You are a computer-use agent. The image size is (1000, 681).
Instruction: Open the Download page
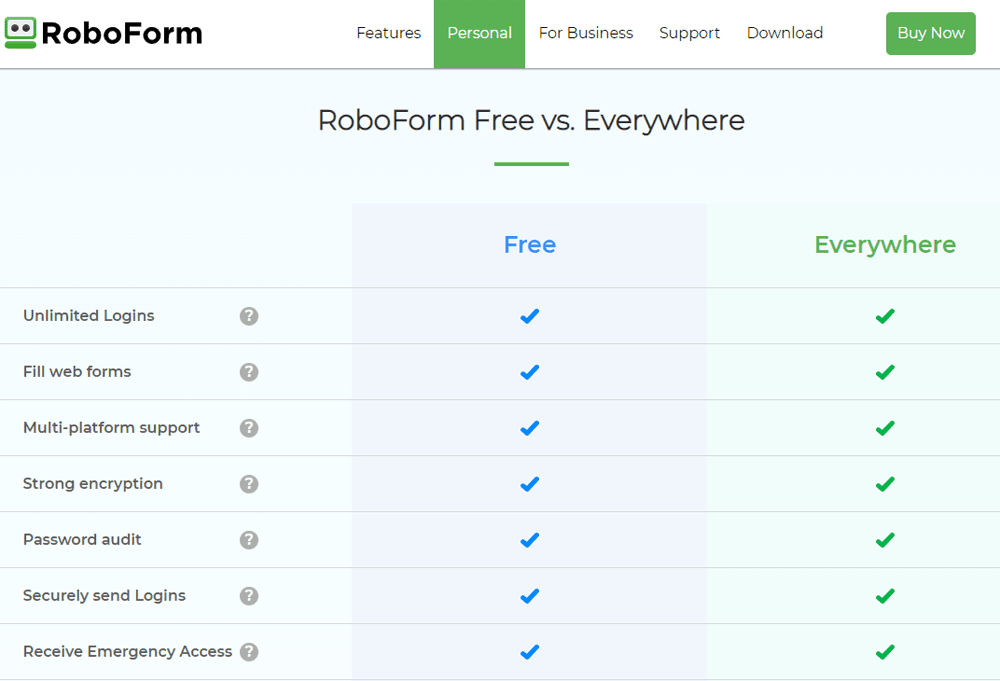[x=784, y=33]
